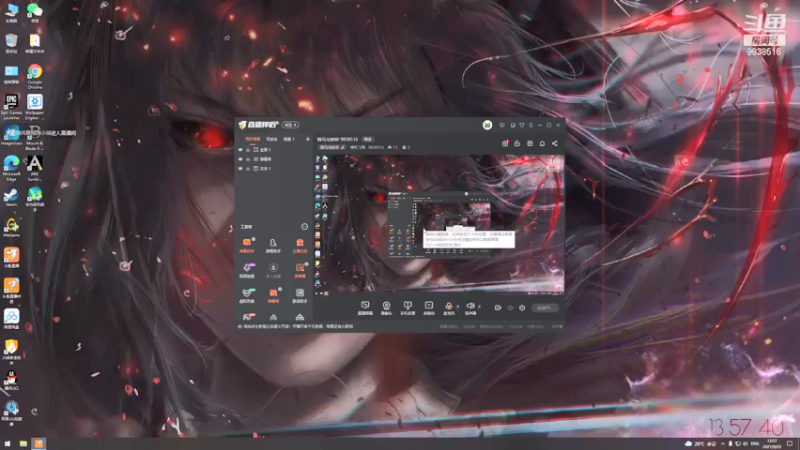The image size is (800, 450).
Task: Switch to the second scene tab
Action: 271,139
